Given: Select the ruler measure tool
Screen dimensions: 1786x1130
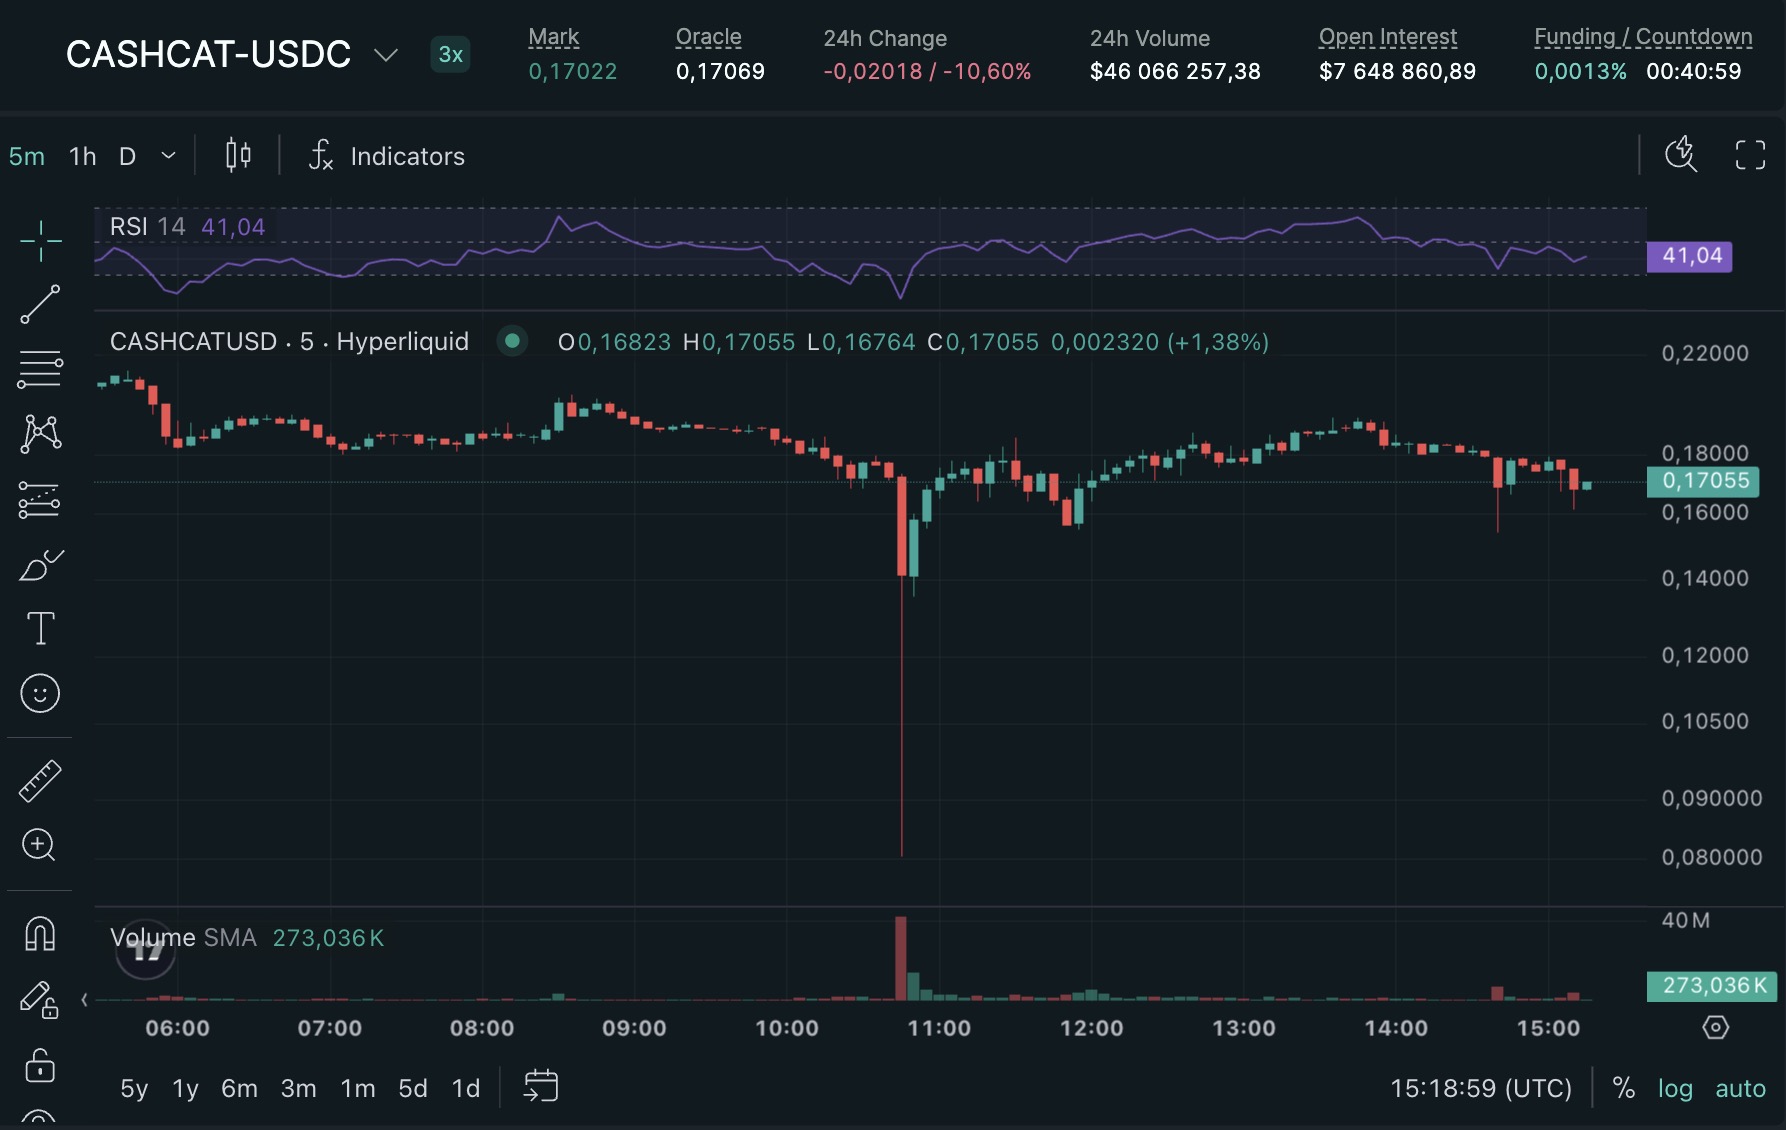Looking at the screenshot, I should pyautogui.click(x=40, y=781).
